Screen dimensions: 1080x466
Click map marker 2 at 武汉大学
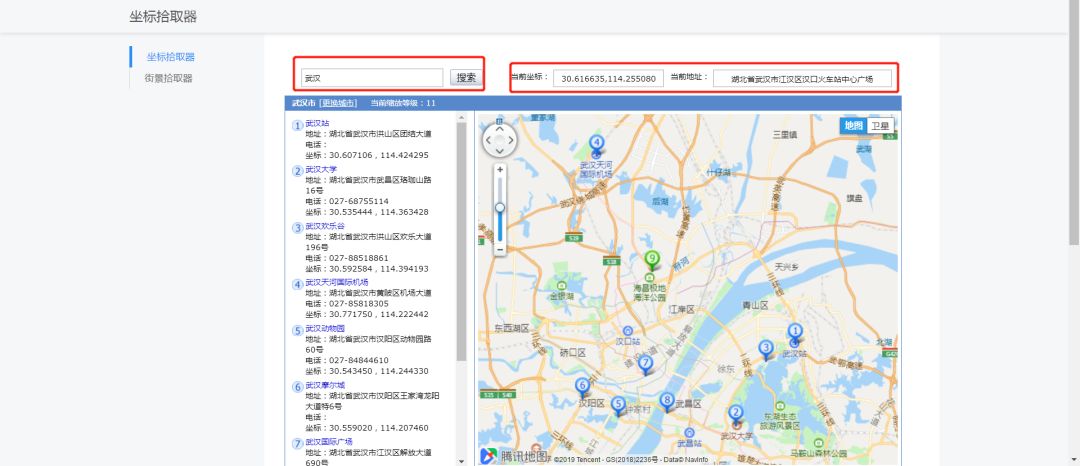[736, 414]
